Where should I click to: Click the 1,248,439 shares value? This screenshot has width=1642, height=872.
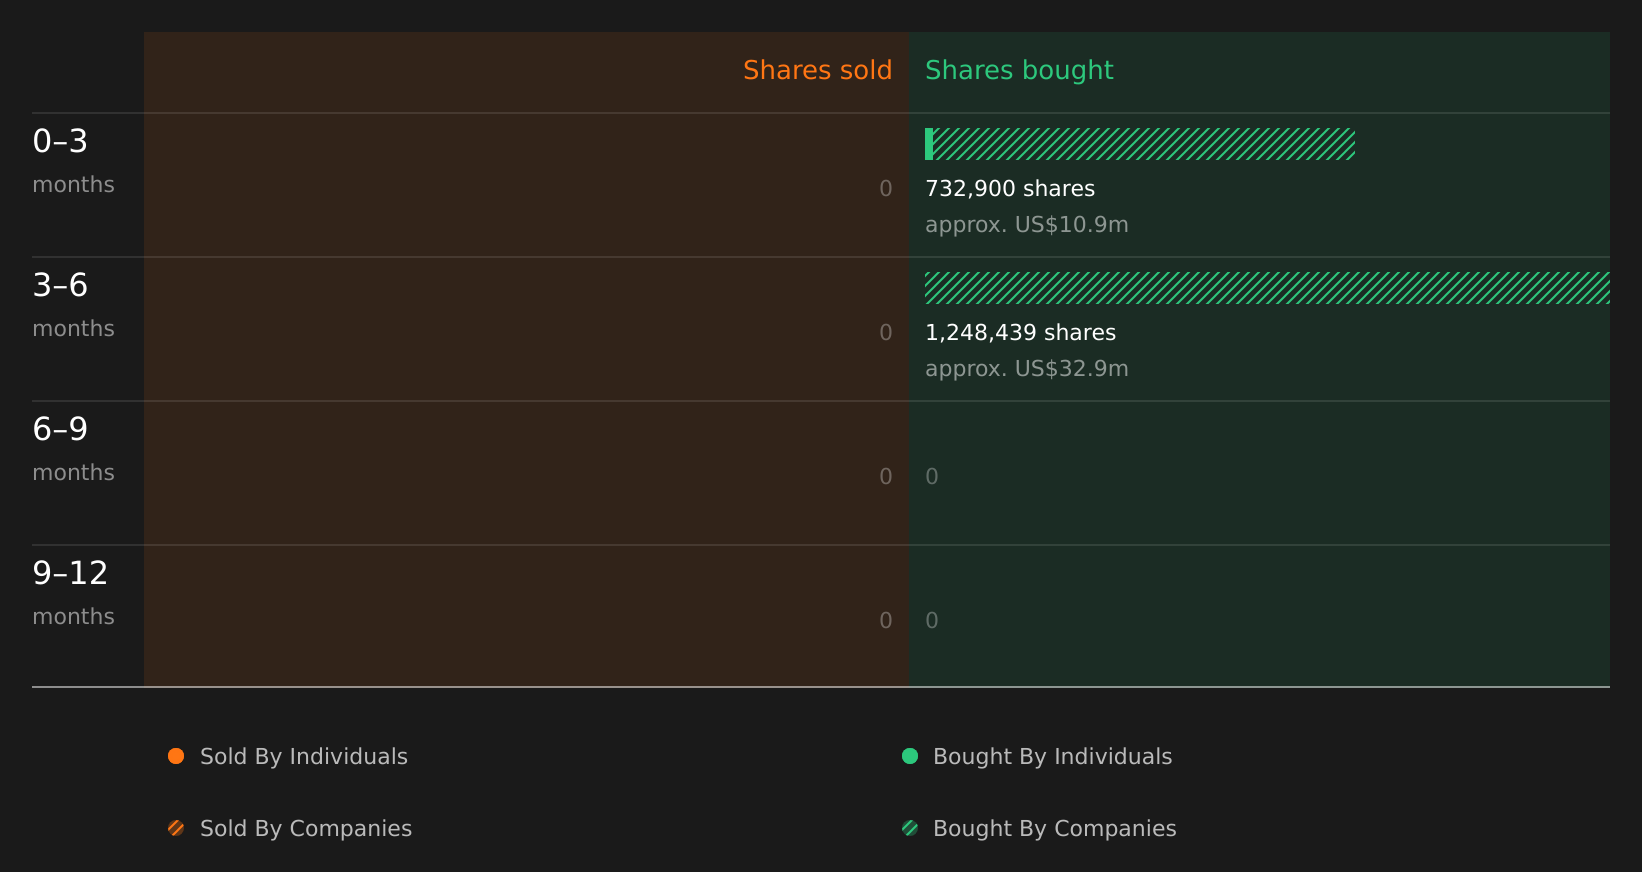coord(1020,333)
